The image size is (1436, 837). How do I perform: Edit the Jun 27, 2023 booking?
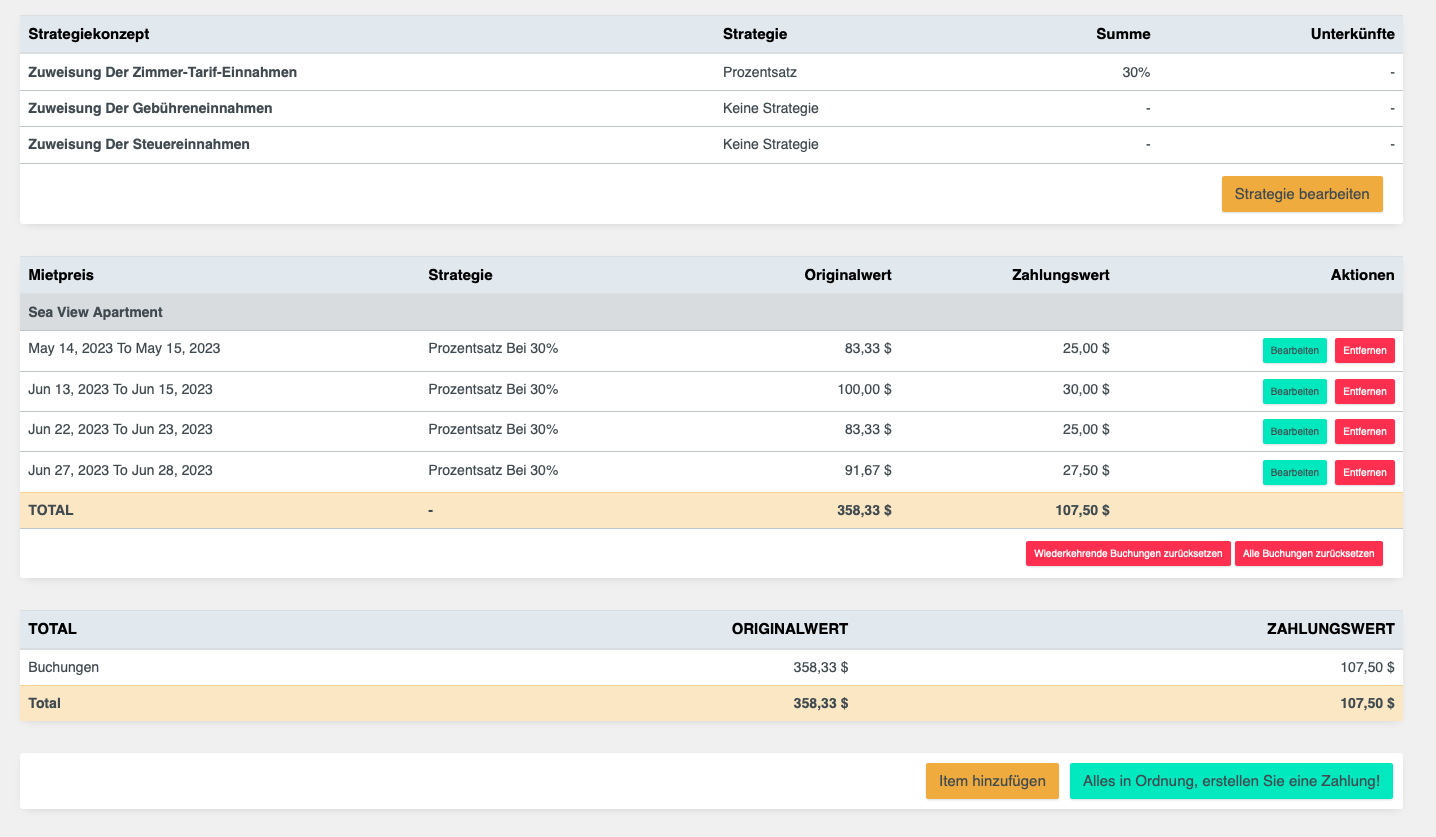coord(1294,472)
